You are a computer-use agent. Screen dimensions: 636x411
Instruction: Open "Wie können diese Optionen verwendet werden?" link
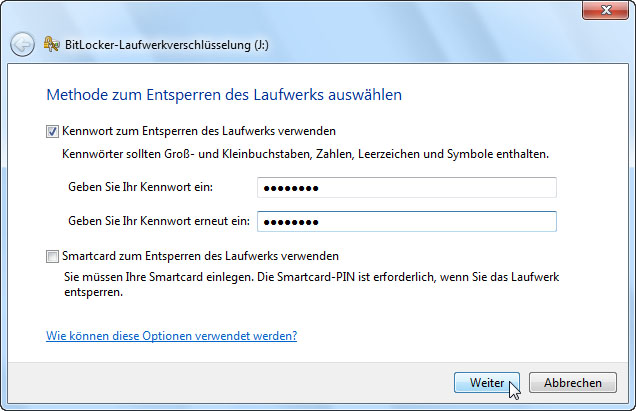pos(171,336)
